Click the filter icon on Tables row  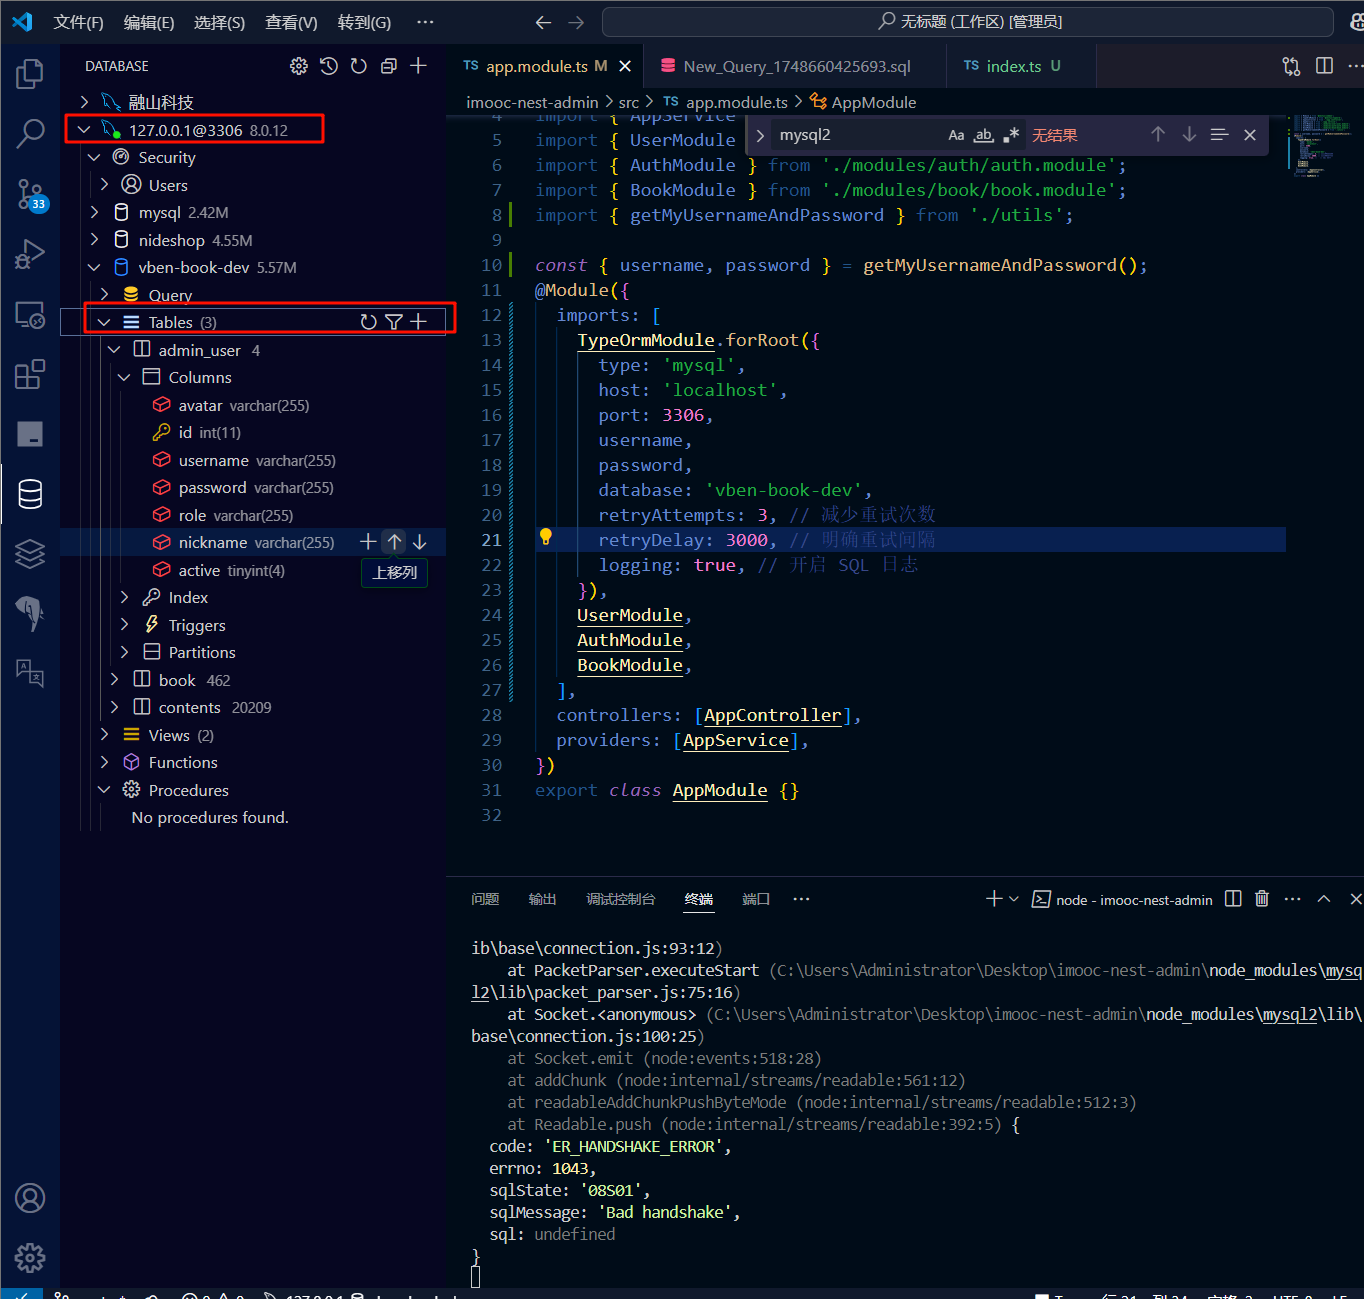click(393, 322)
